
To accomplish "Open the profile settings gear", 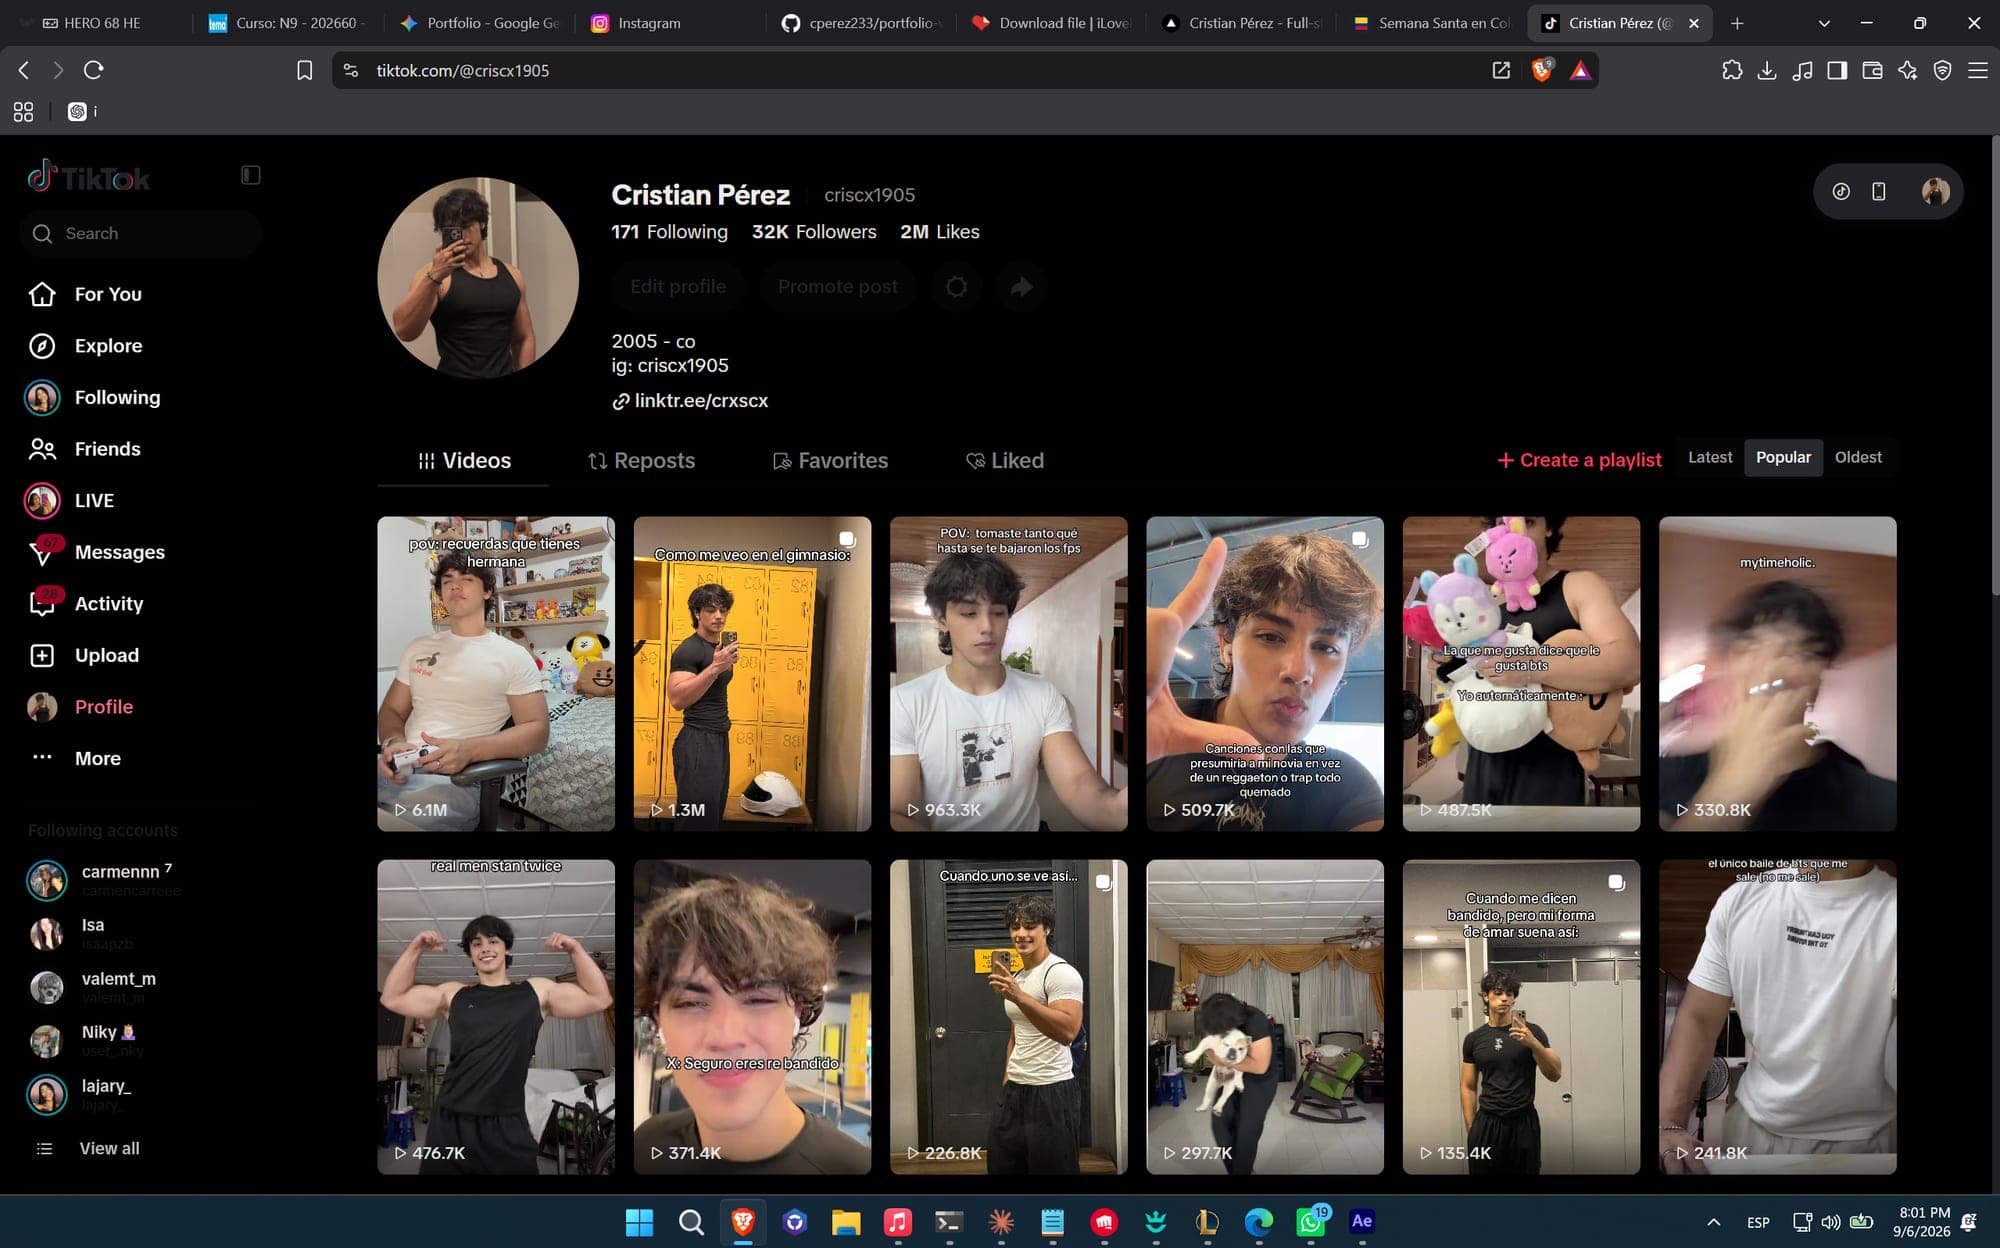I will pyautogui.click(x=956, y=287).
